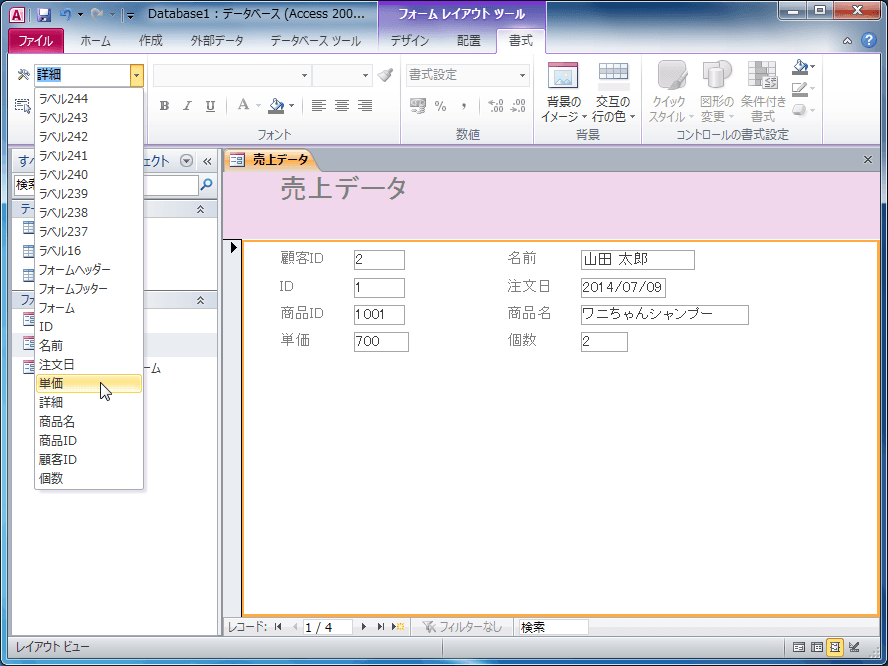Click the Undo icon in title bar

point(65,15)
